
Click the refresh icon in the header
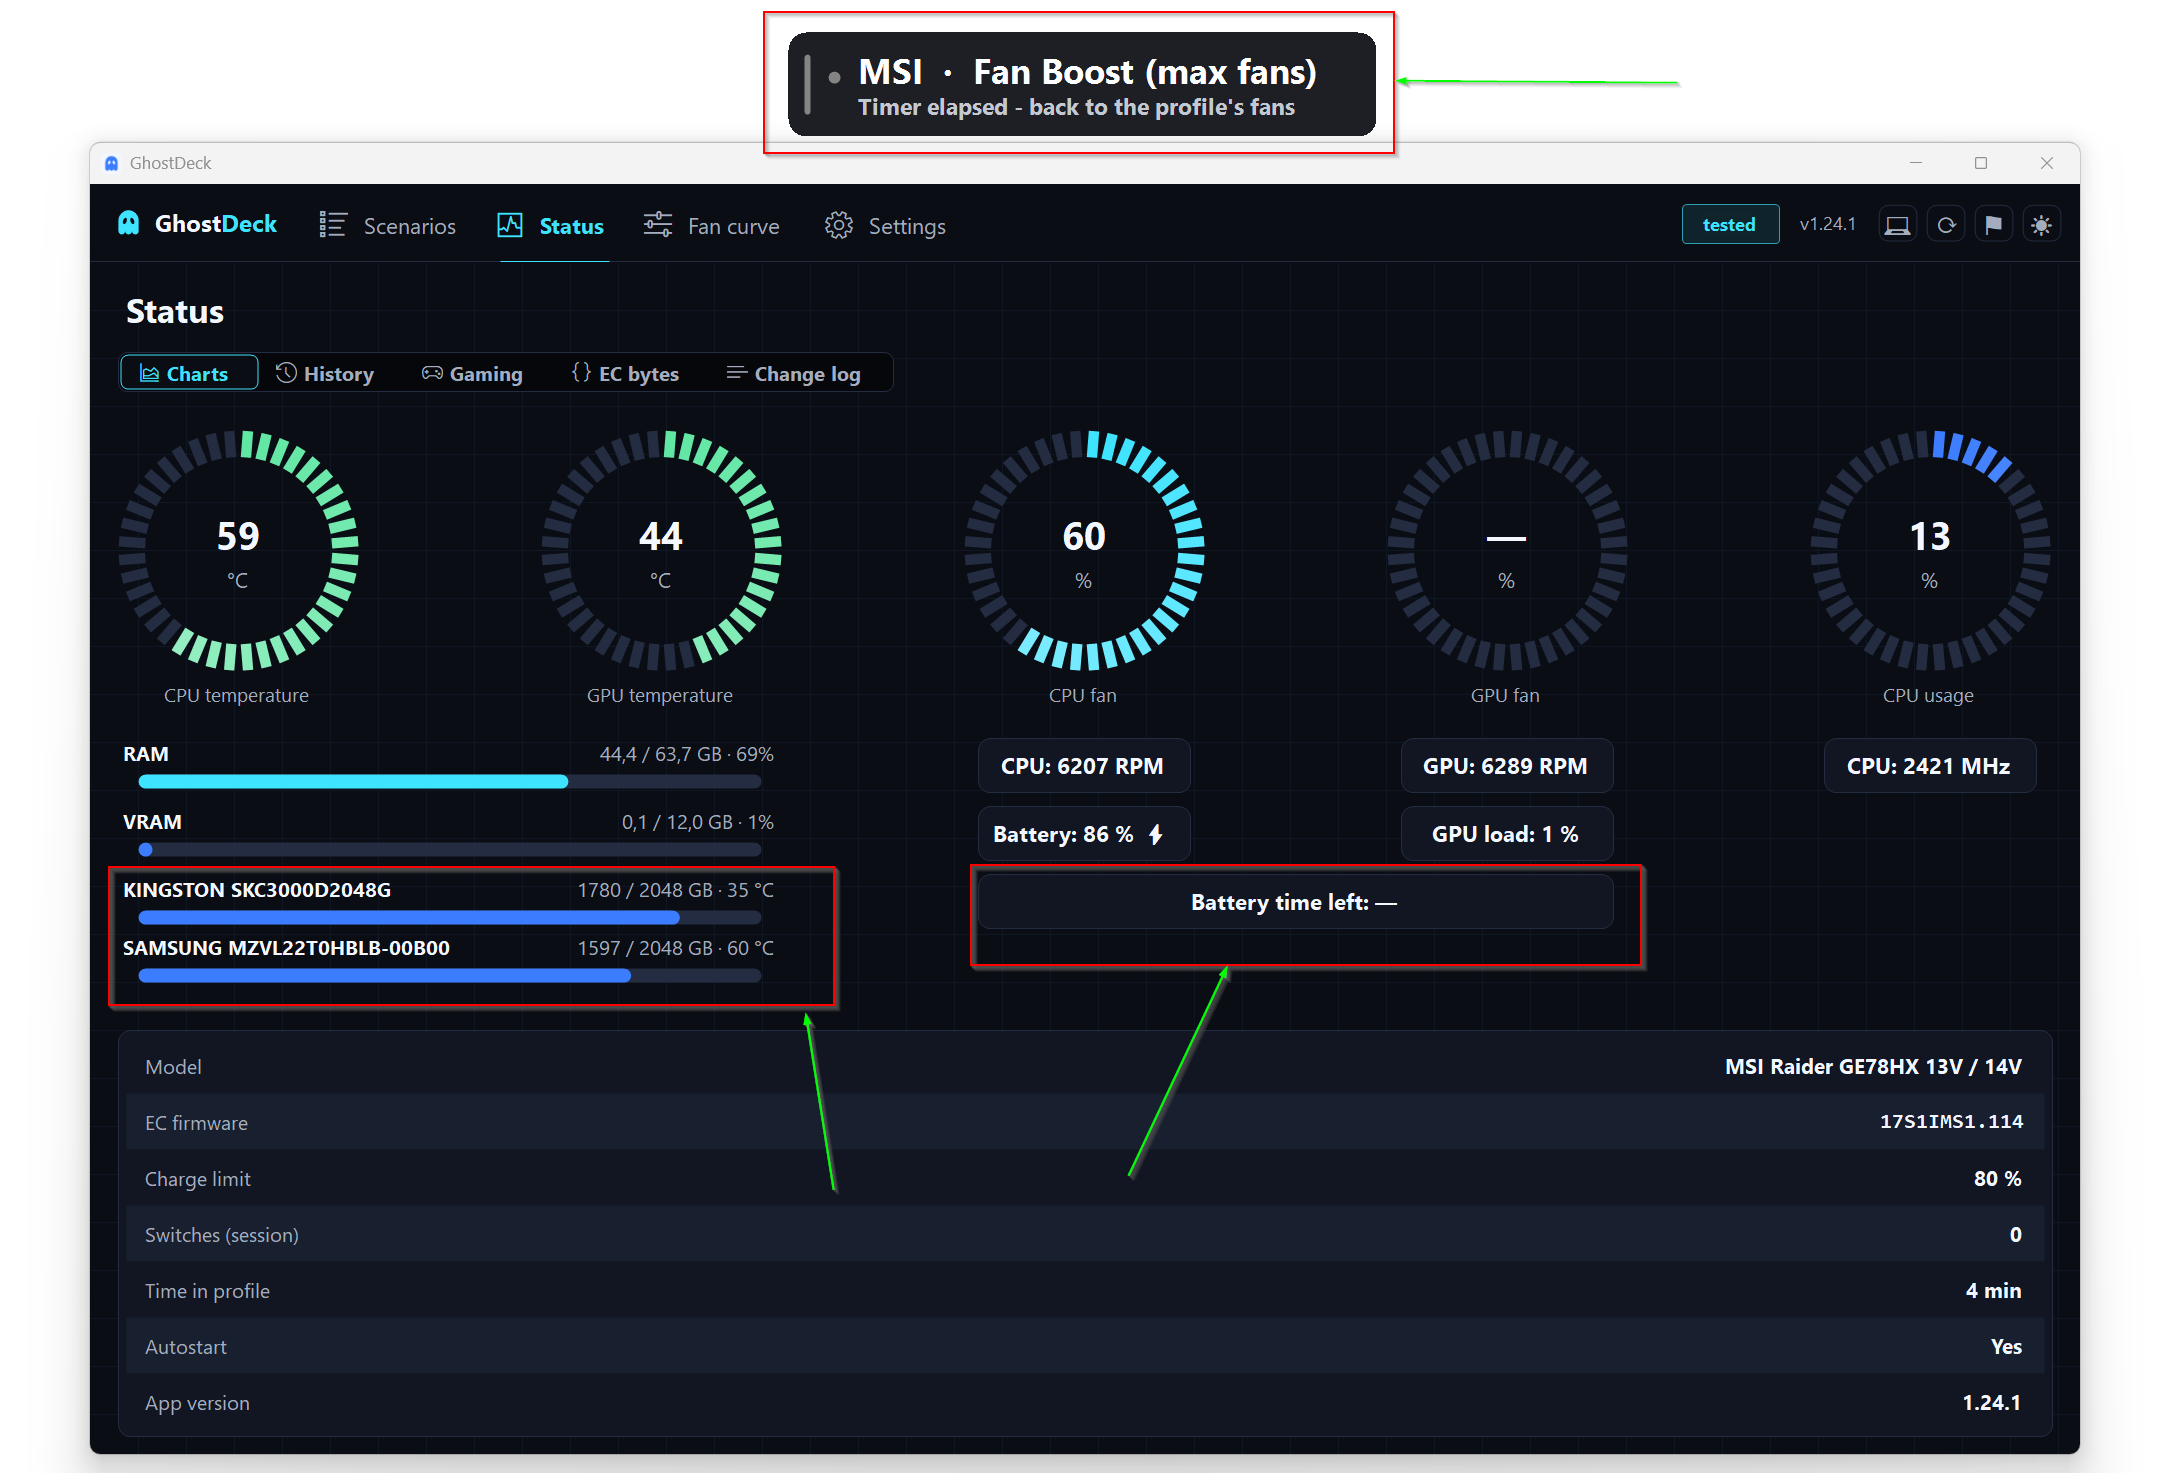click(1946, 225)
